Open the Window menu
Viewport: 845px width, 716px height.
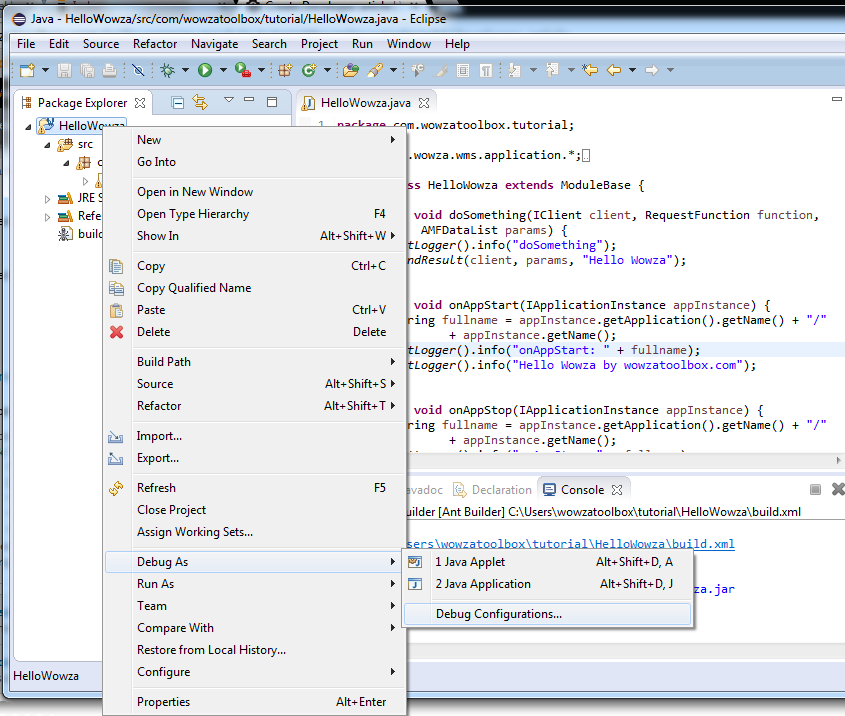408,43
